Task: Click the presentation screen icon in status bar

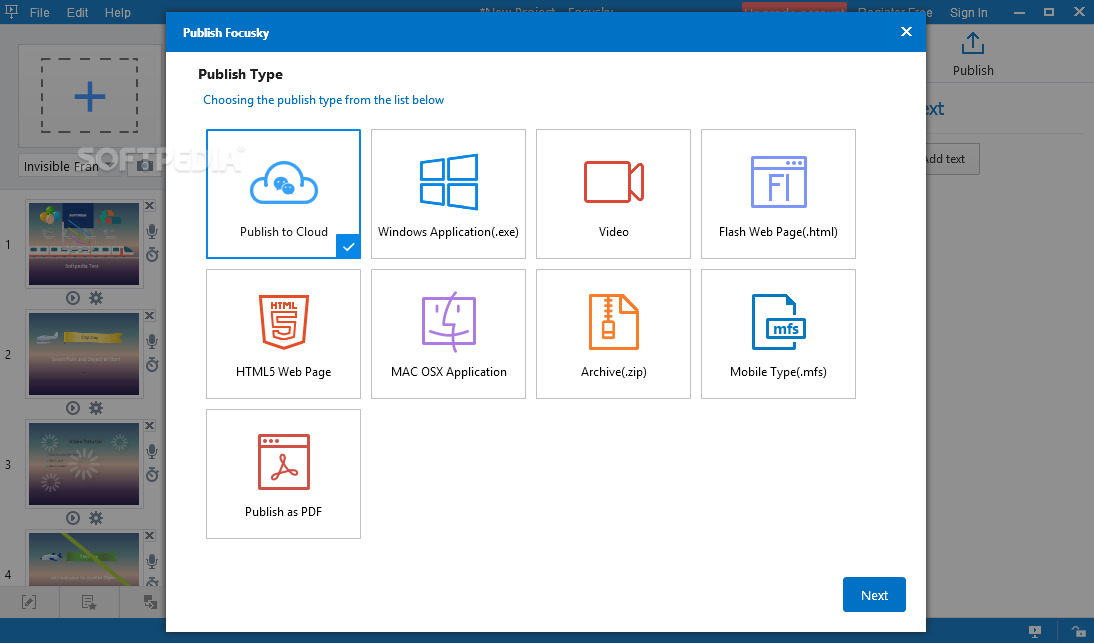Action: pos(1035,631)
